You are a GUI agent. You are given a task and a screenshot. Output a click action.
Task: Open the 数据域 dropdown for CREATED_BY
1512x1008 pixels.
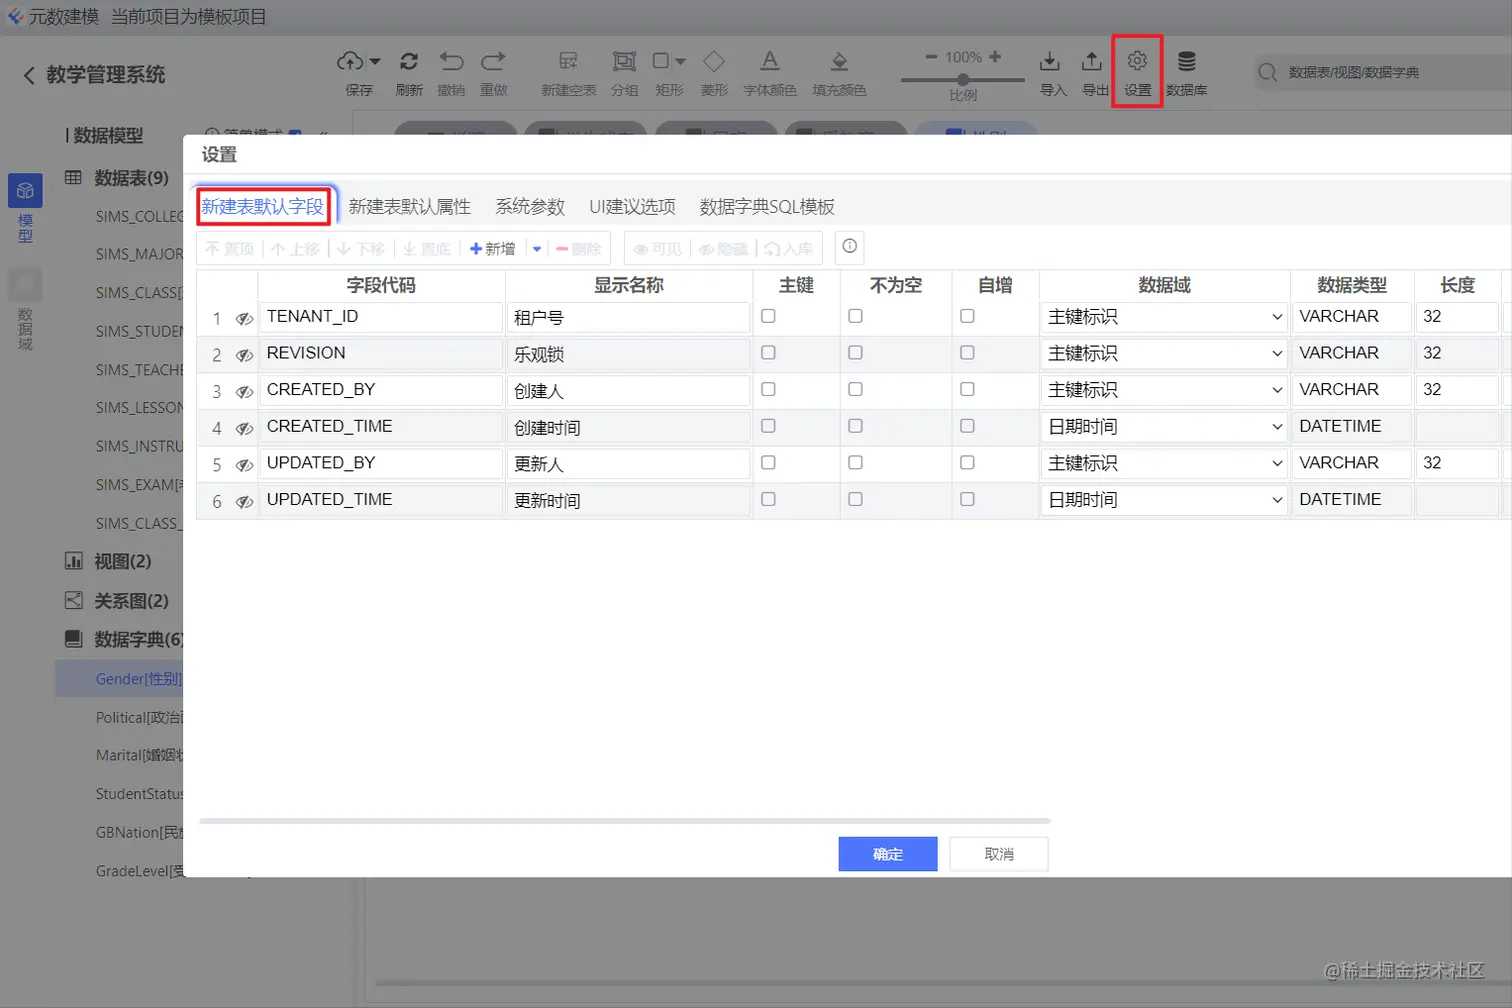coord(1165,390)
